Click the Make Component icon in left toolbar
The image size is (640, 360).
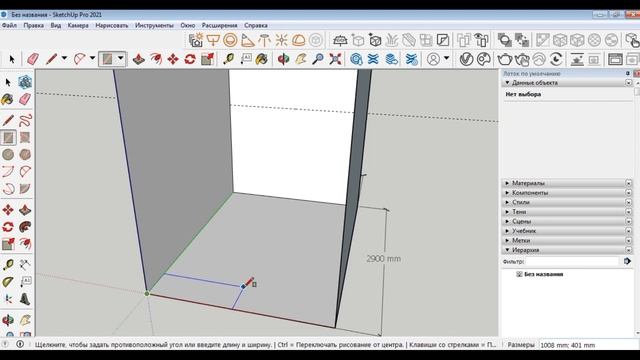point(25,82)
